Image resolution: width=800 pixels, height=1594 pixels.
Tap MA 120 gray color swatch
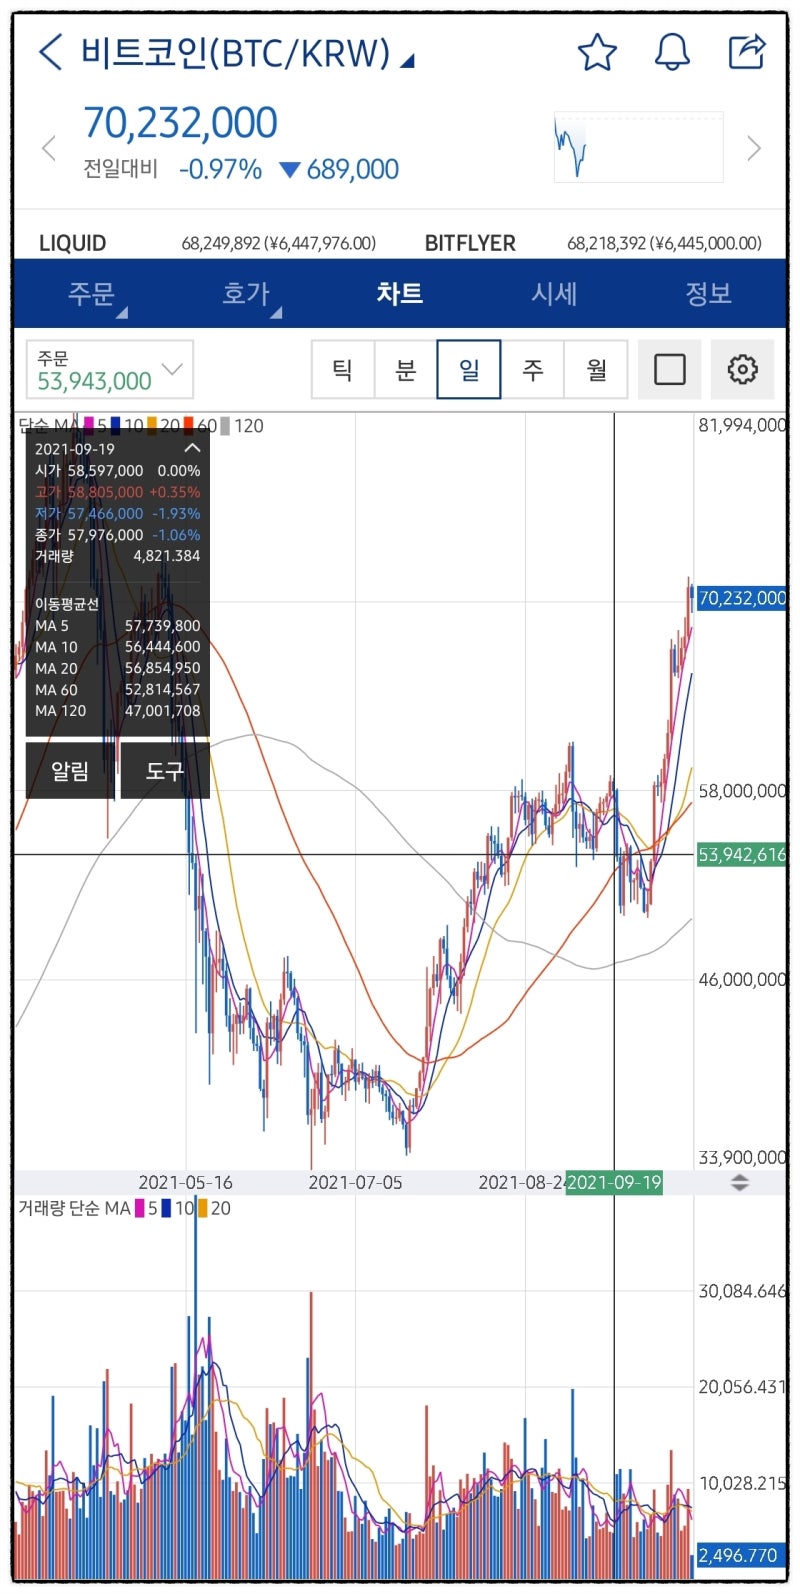click(225, 426)
